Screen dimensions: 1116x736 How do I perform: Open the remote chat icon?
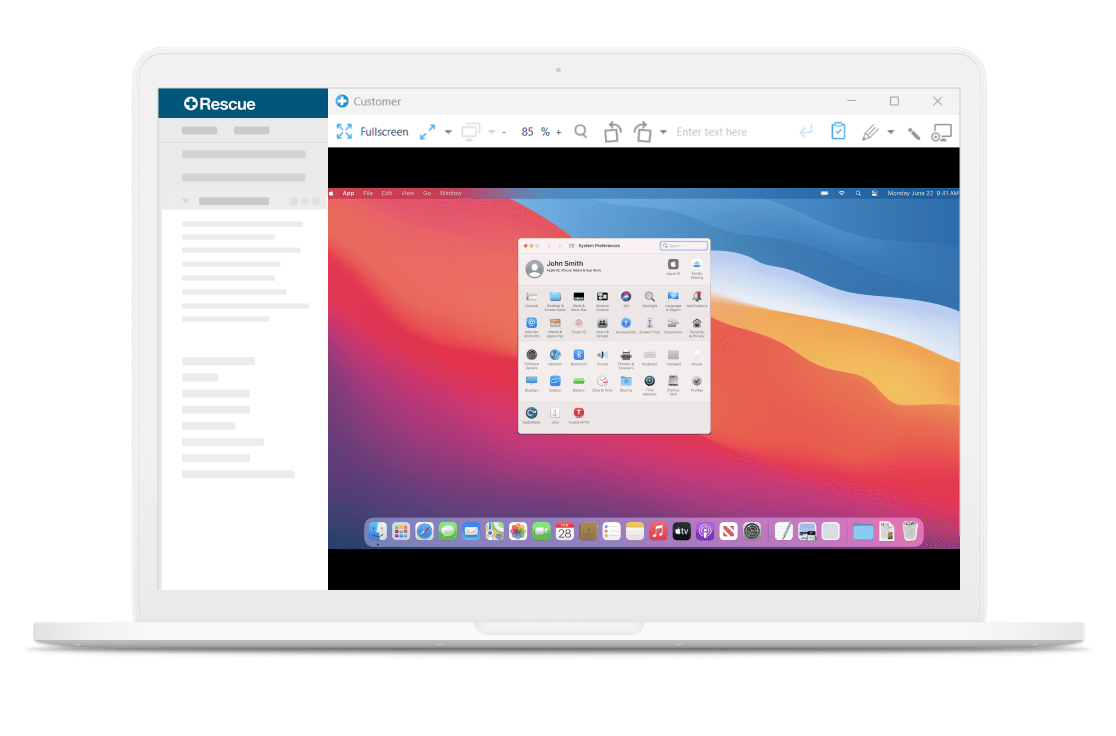pos(939,131)
